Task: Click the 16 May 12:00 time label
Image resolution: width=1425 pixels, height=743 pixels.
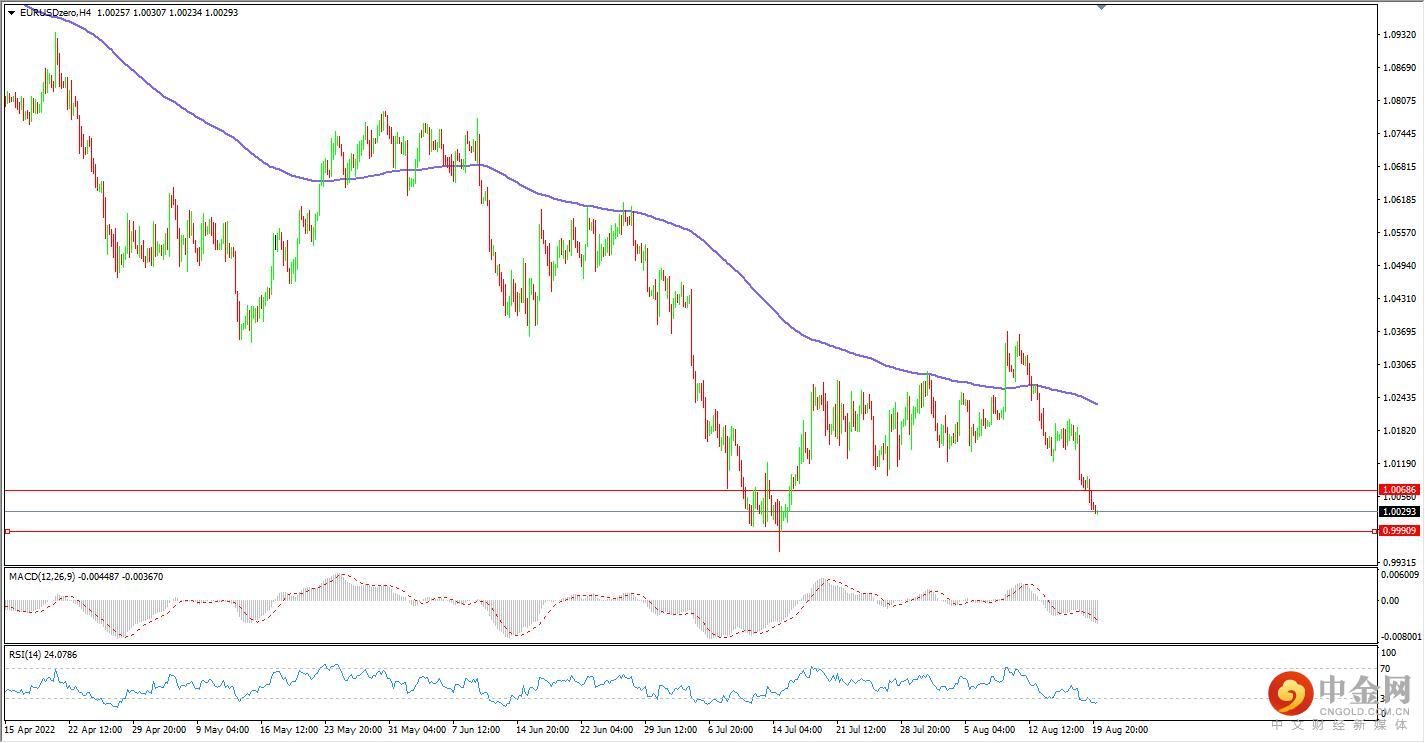Action: coord(289,730)
